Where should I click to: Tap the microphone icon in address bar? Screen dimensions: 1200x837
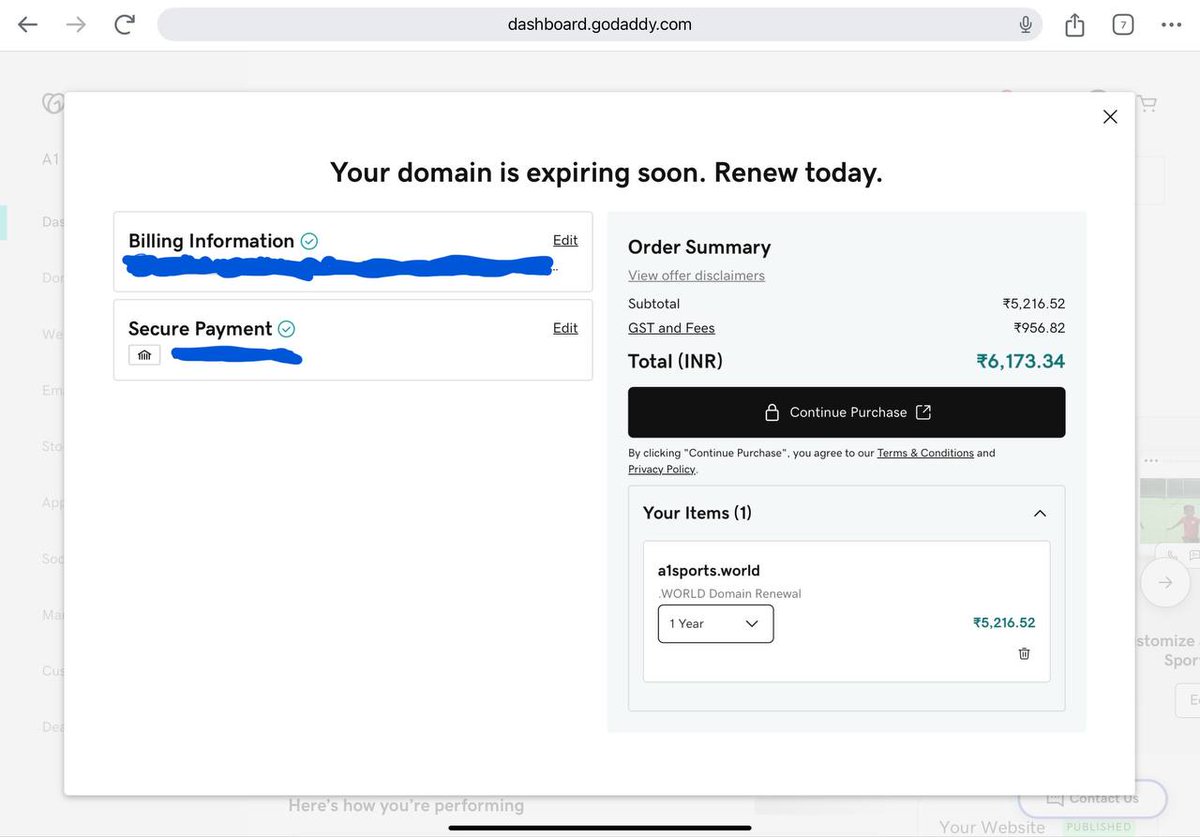click(1025, 24)
